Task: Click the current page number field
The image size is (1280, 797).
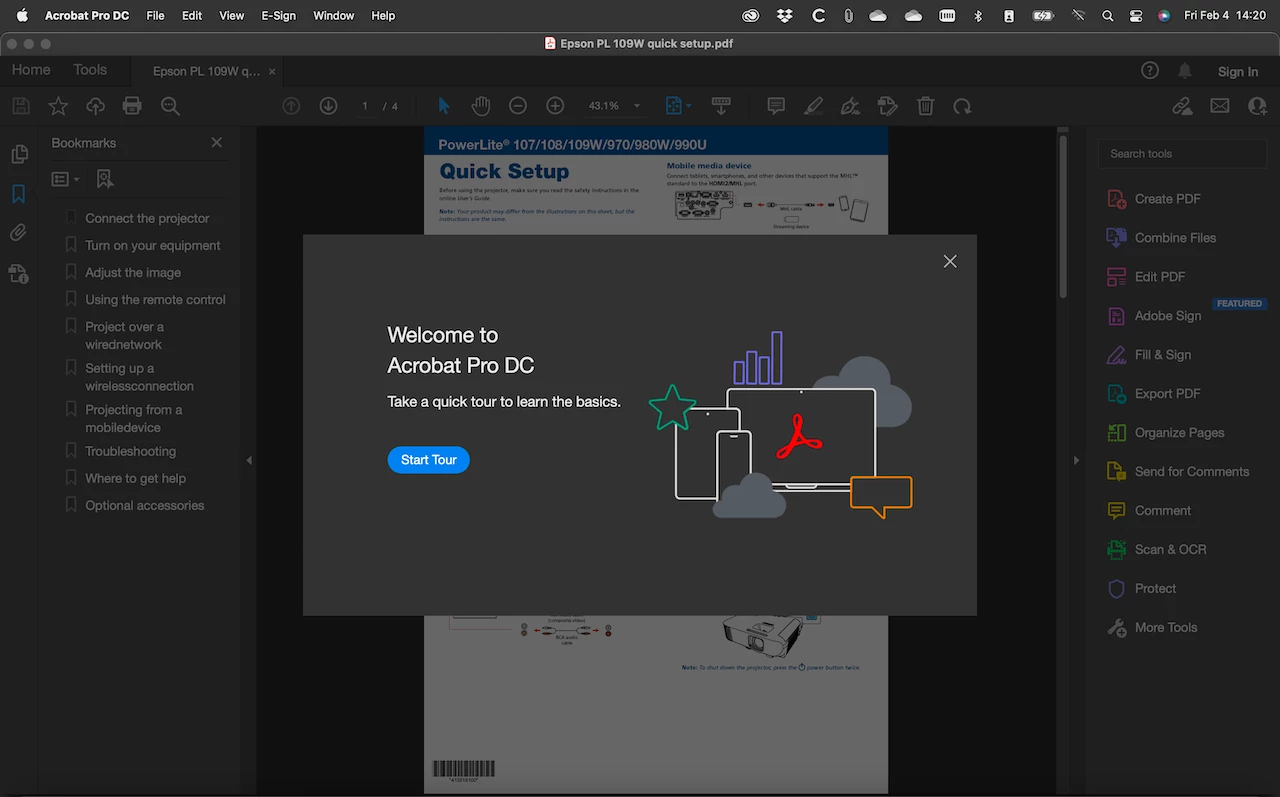Action: 365,106
